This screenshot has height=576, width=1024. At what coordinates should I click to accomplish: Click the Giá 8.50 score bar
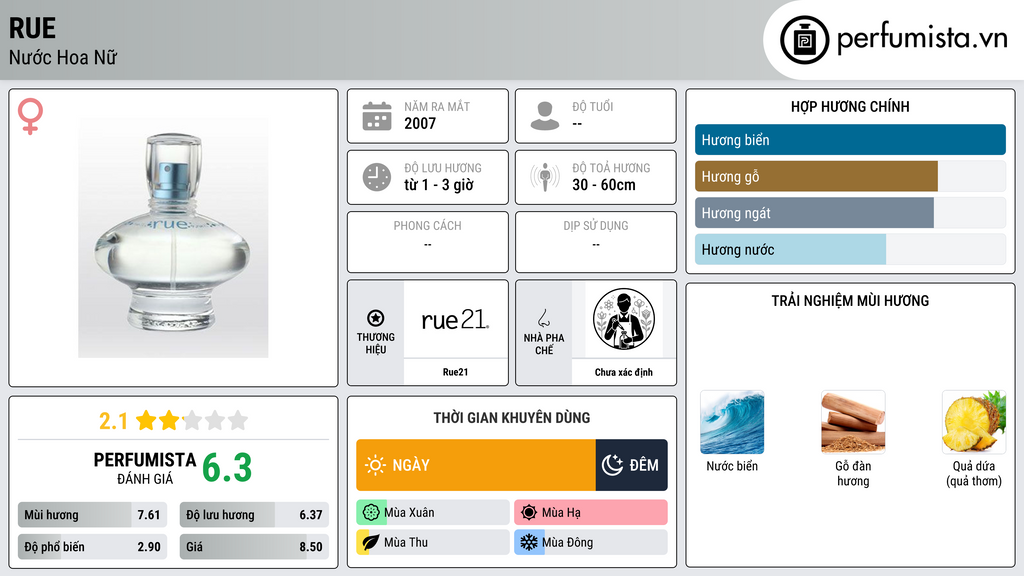(254, 547)
